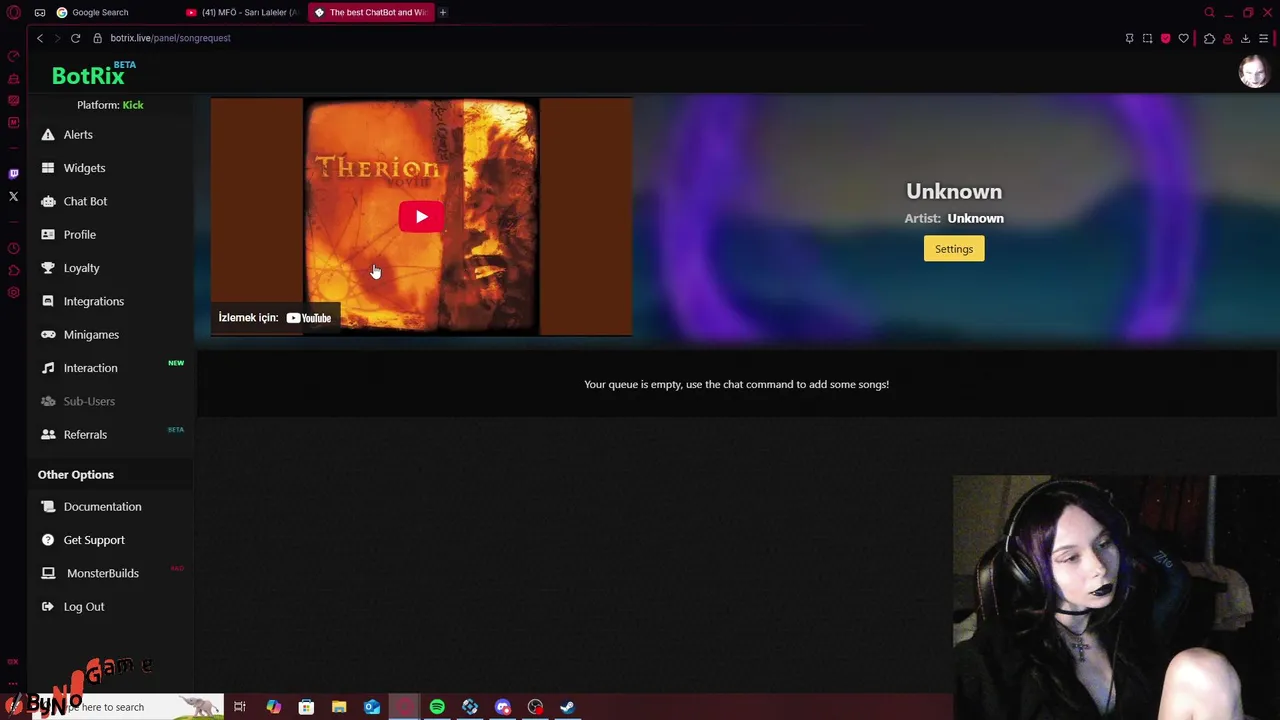1280x720 pixels.
Task: Go back in browser history
Action: tap(40, 38)
